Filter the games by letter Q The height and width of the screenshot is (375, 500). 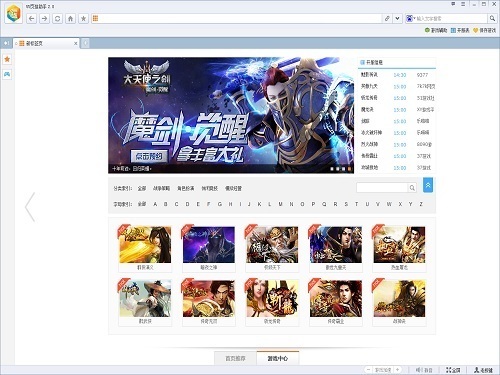(324, 204)
